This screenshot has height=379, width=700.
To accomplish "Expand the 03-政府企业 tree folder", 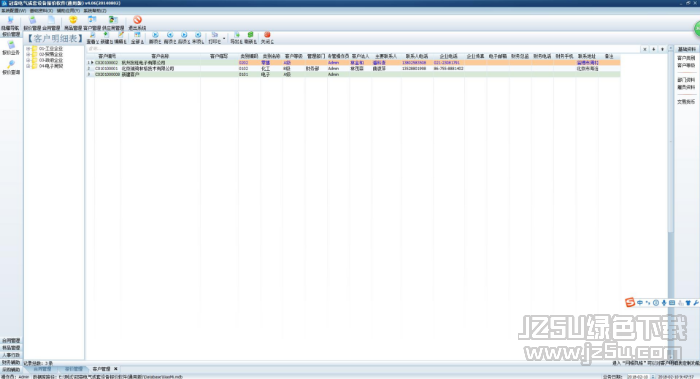I will pos(28,60).
